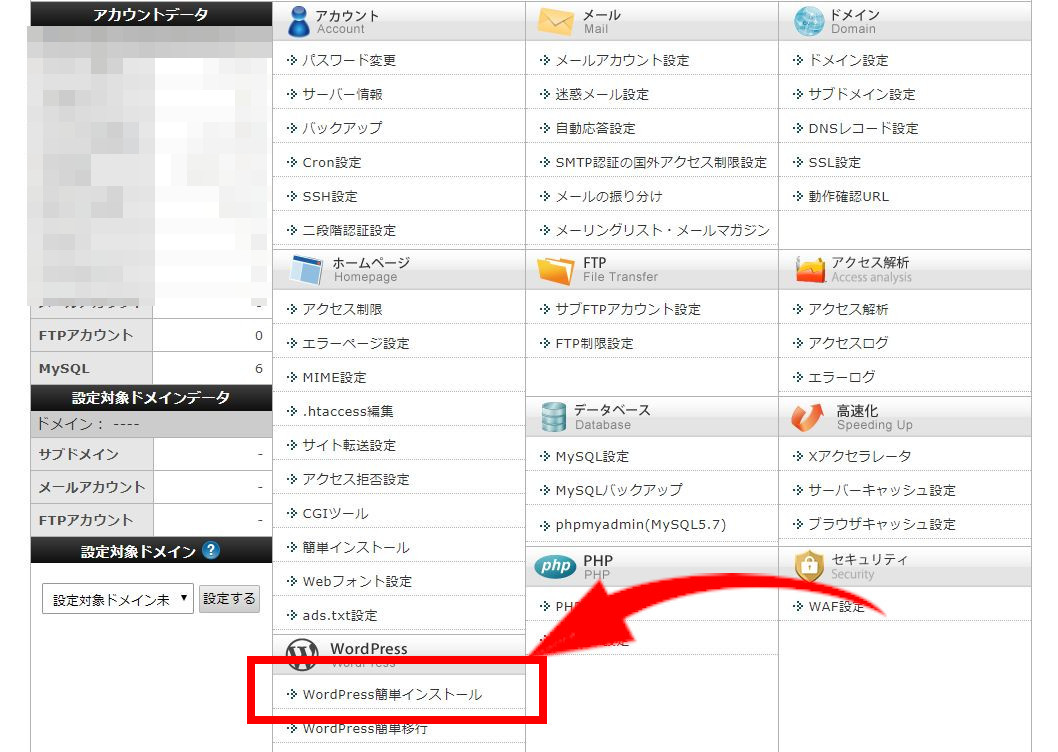Open 自動応答設定 link
The image size is (1058, 752).
coord(594,128)
